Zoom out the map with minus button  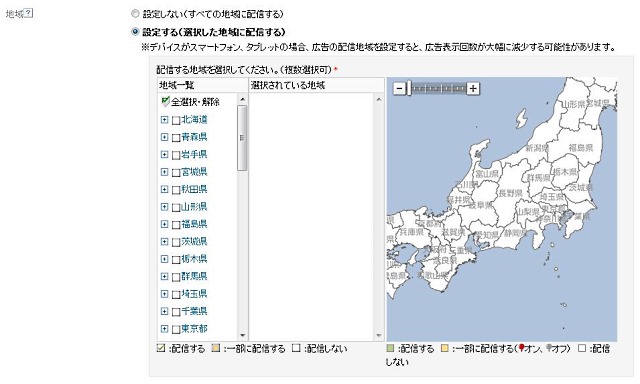click(400, 88)
